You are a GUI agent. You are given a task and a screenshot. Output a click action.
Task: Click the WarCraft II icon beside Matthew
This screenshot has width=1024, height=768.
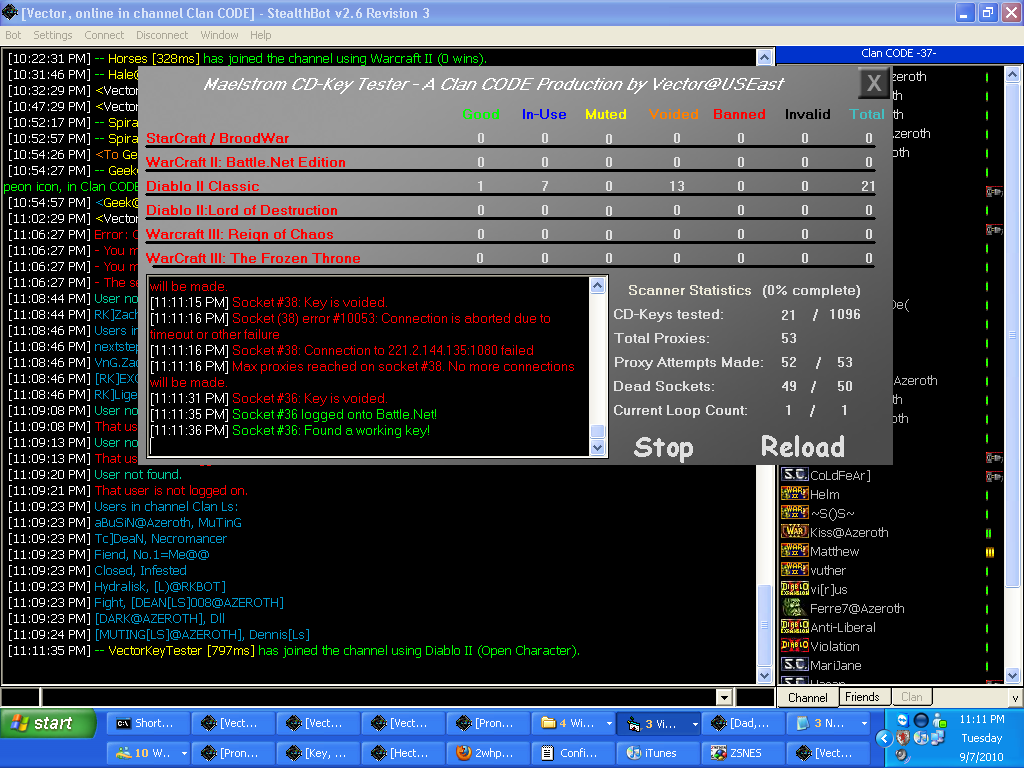(x=795, y=551)
